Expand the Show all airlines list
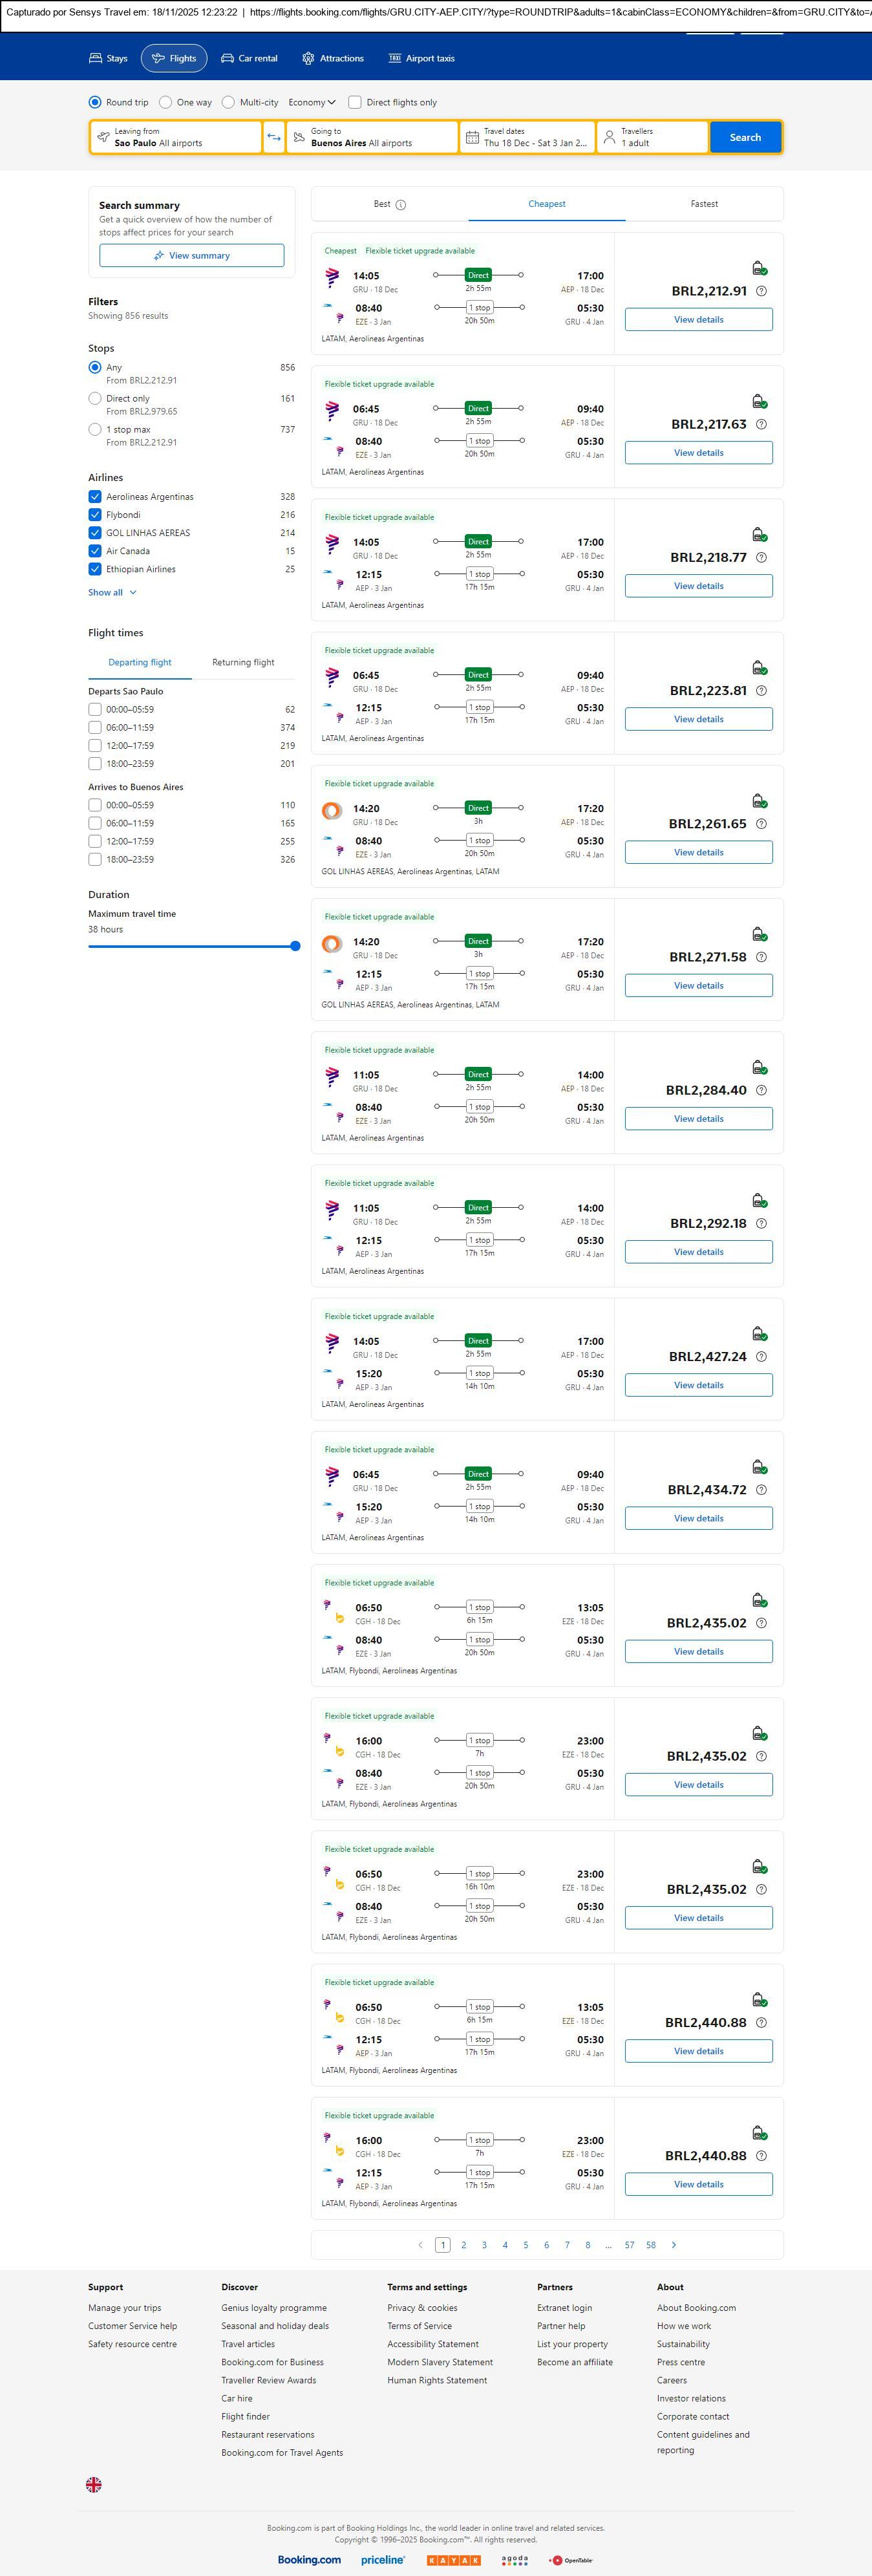This screenshot has width=872, height=2576. point(112,593)
